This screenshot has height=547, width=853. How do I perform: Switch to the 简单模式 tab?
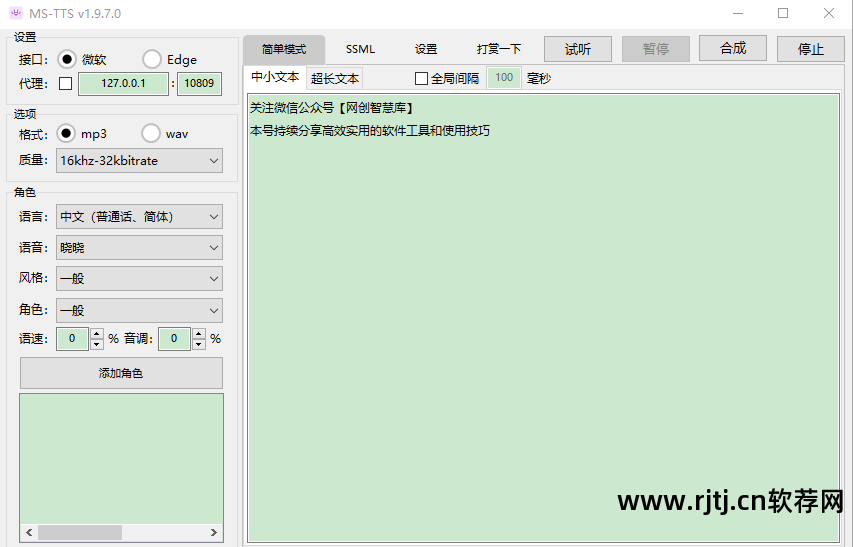point(284,49)
